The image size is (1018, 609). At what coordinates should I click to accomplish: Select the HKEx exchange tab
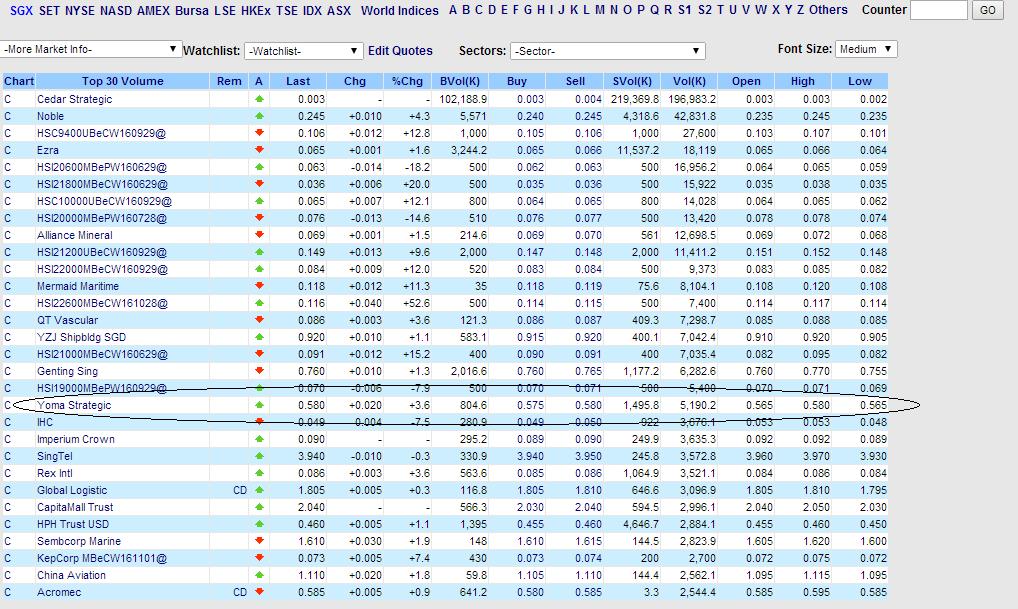256,10
